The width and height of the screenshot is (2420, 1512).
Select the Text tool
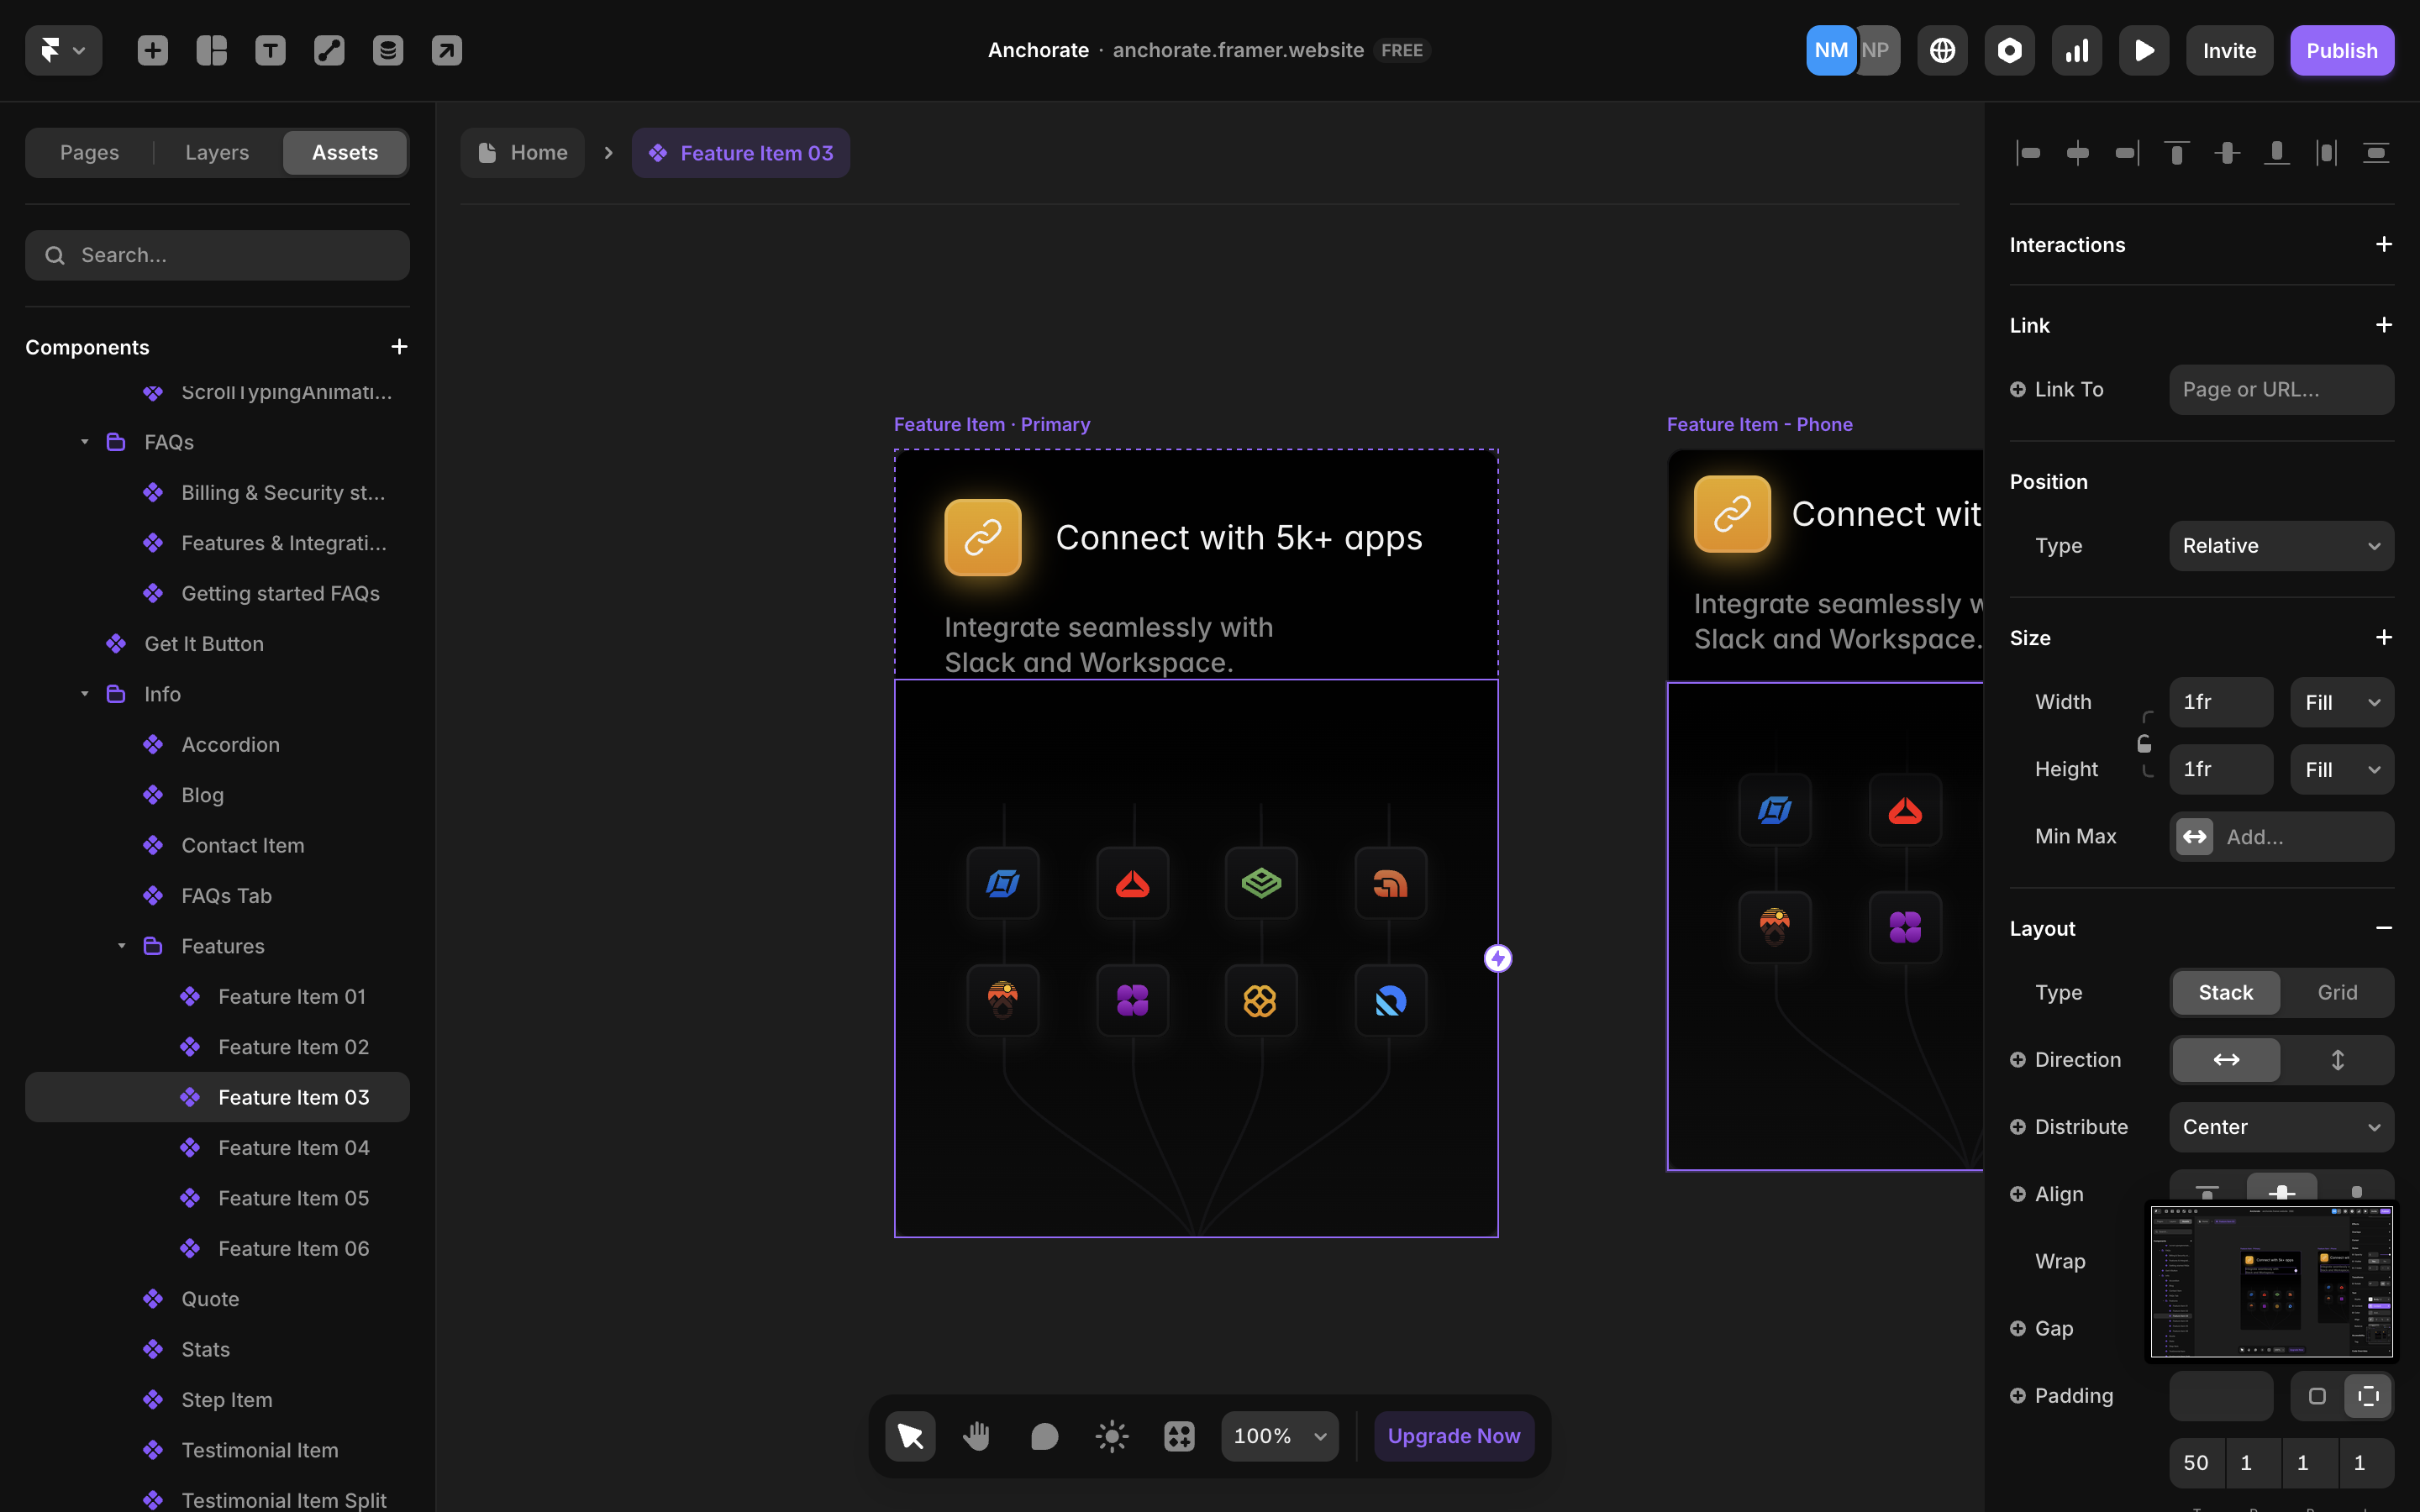(270, 50)
